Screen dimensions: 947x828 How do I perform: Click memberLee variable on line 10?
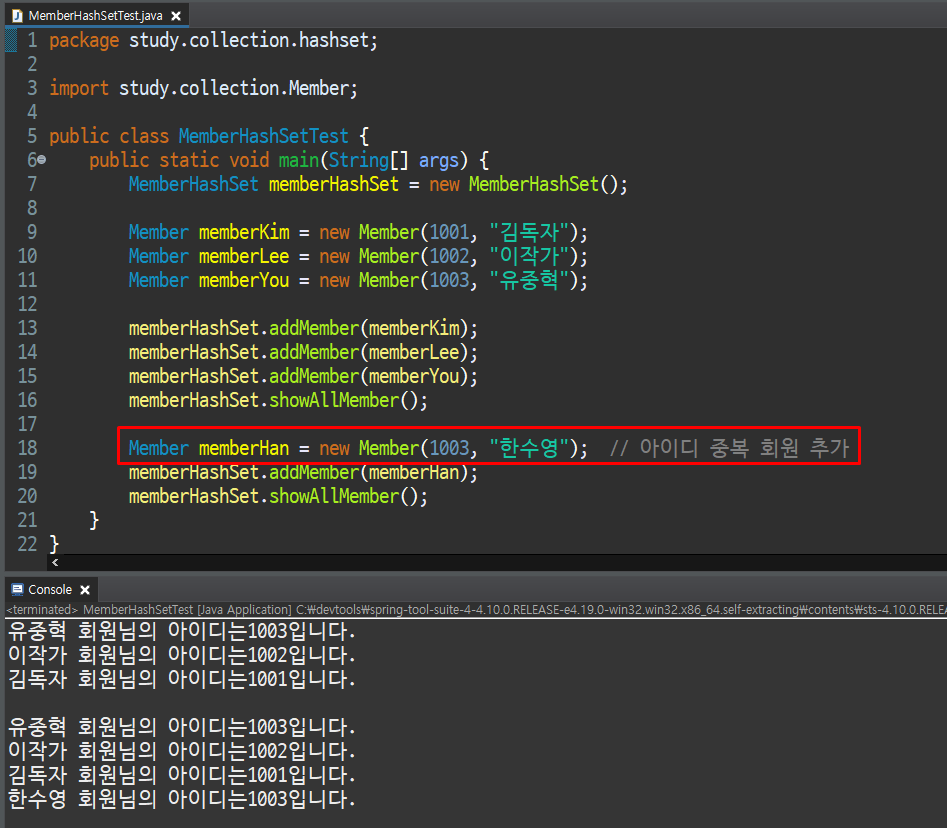click(244, 256)
